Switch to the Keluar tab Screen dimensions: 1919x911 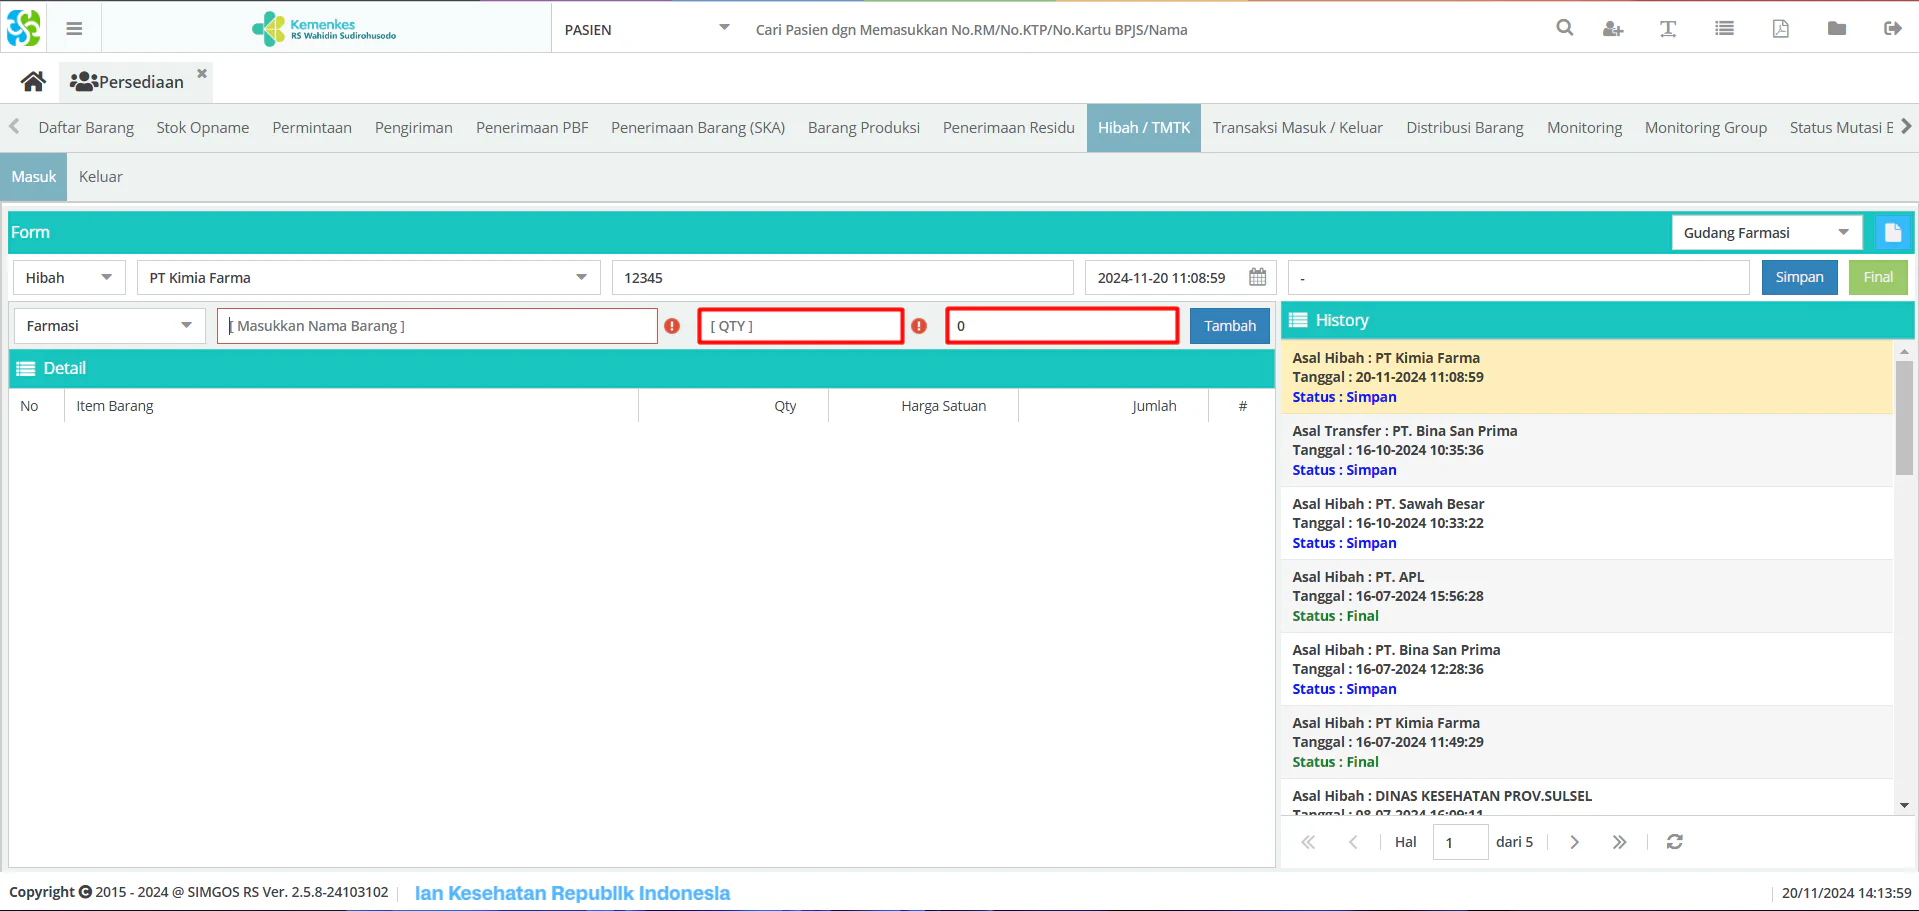point(101,177)
